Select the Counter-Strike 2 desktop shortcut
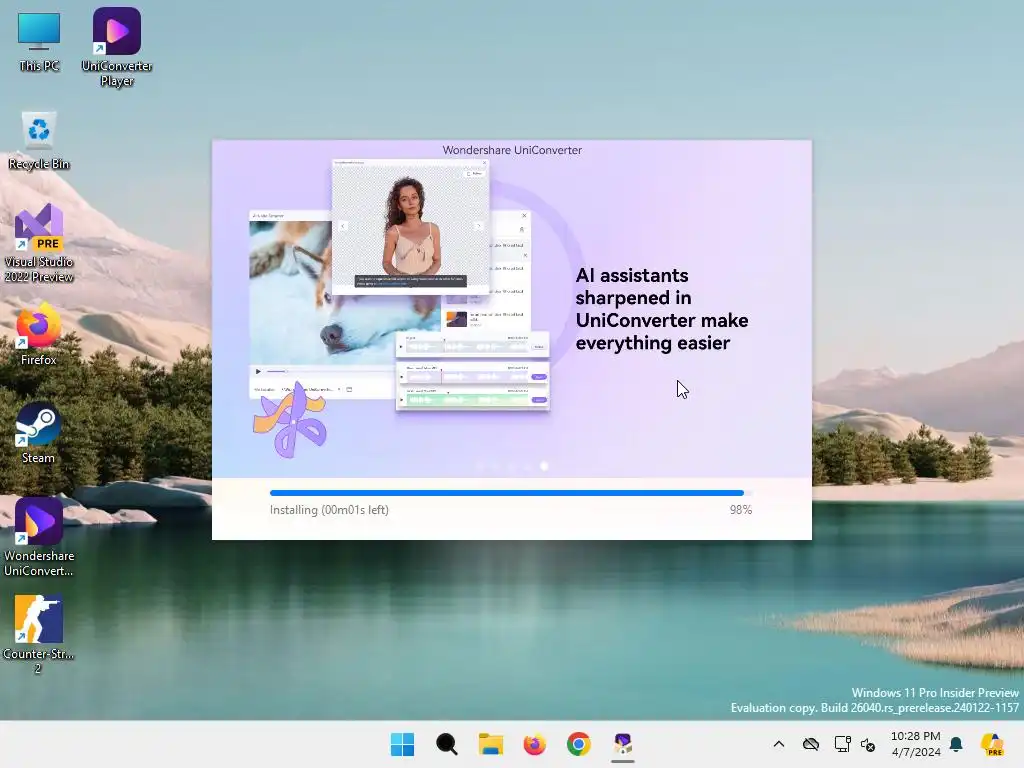1024x768 pixels. [39, 633]
